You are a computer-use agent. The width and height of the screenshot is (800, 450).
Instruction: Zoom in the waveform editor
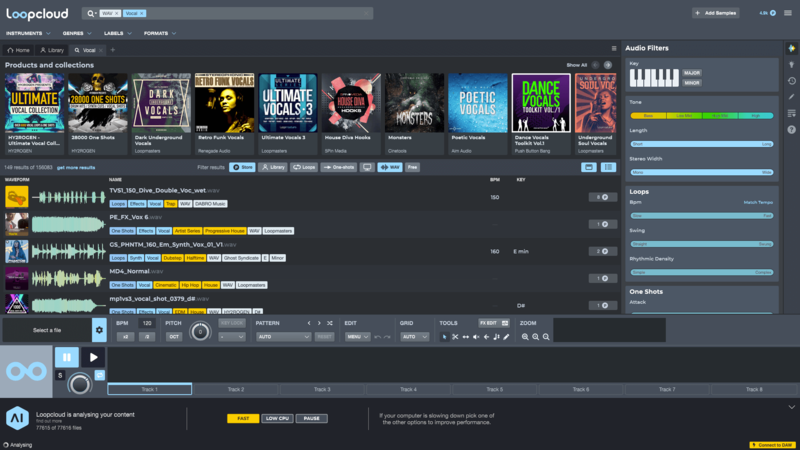[x=535, y=337]
